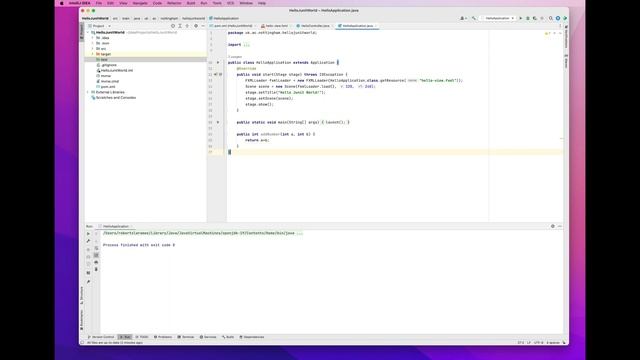Open the editor tabs more-options icon

pyautogui.click(x=560, y=26)
